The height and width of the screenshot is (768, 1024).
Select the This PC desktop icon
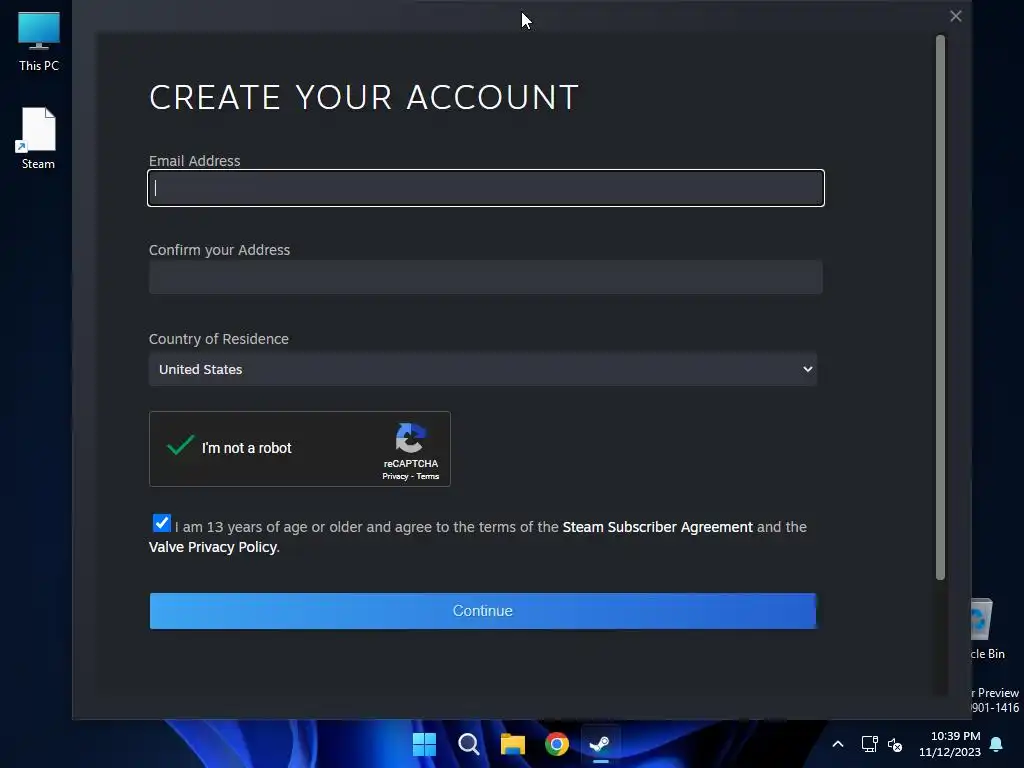(x=39, y=41)
